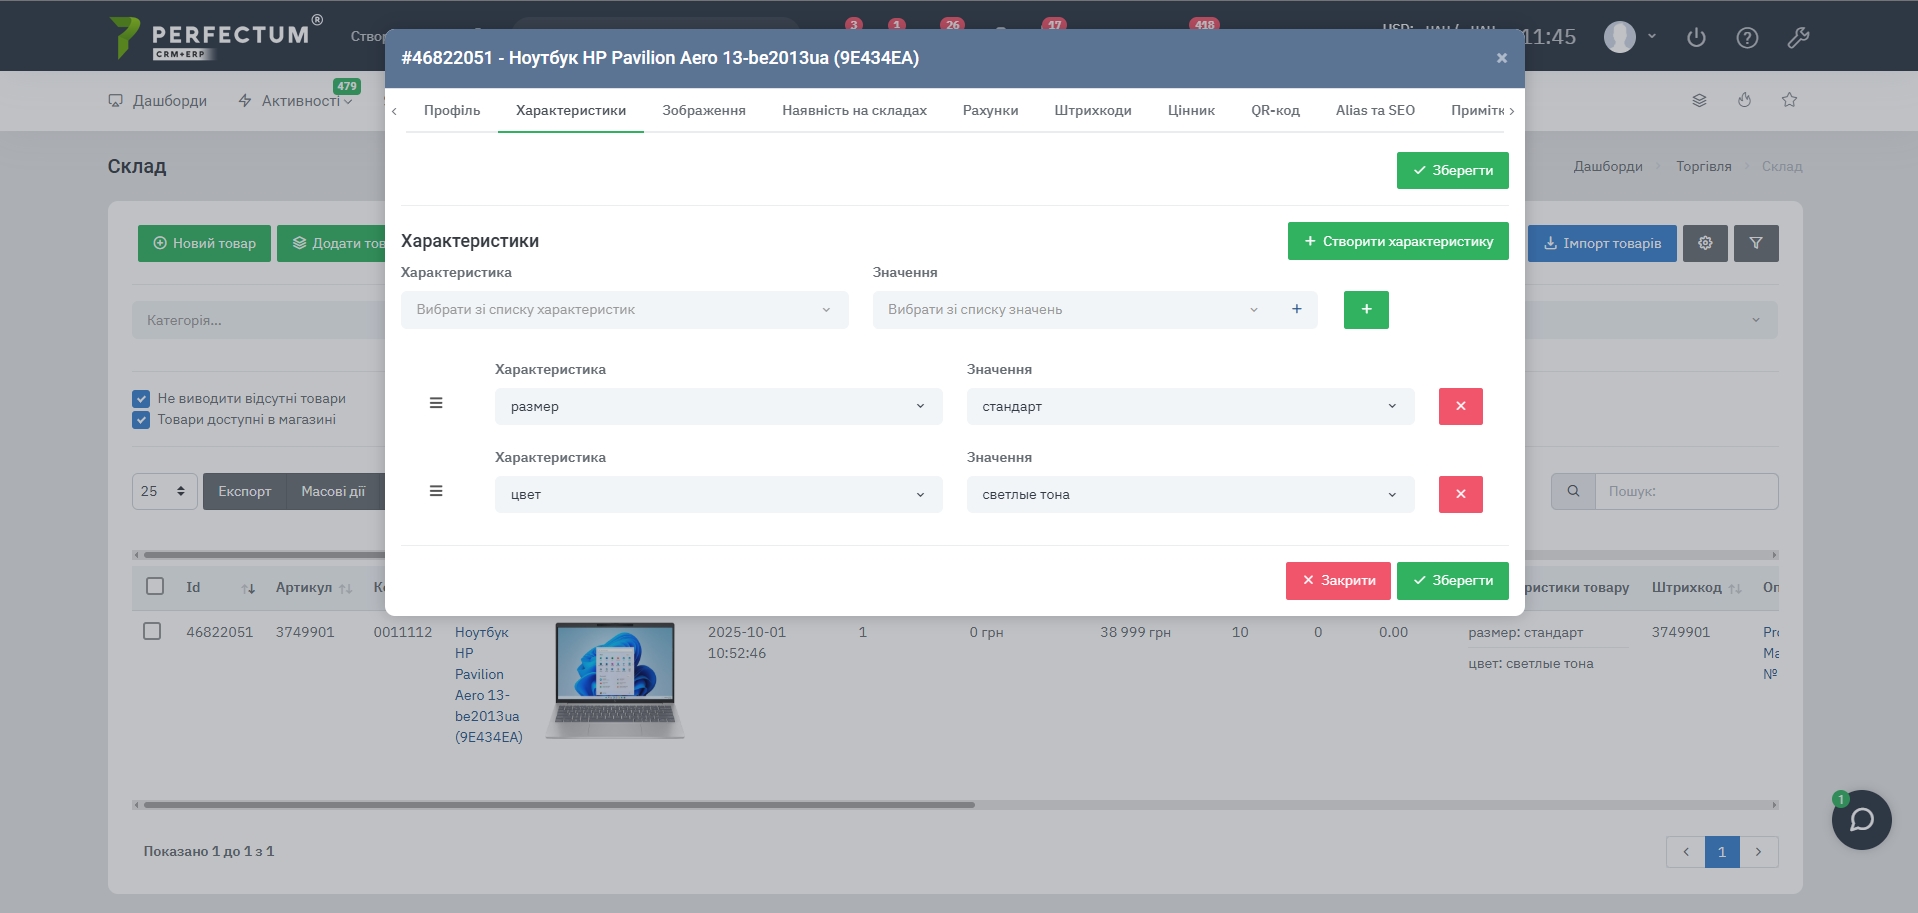Click the green plus add-characteristic button

[x=1365, y=310]
